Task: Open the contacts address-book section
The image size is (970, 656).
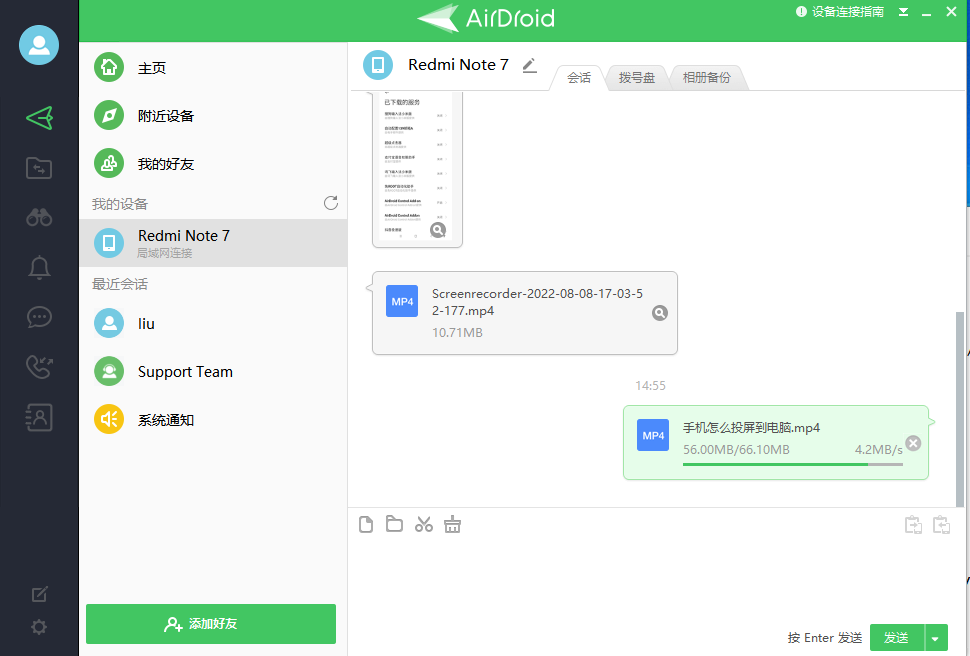Action: (x=39, y=417)
